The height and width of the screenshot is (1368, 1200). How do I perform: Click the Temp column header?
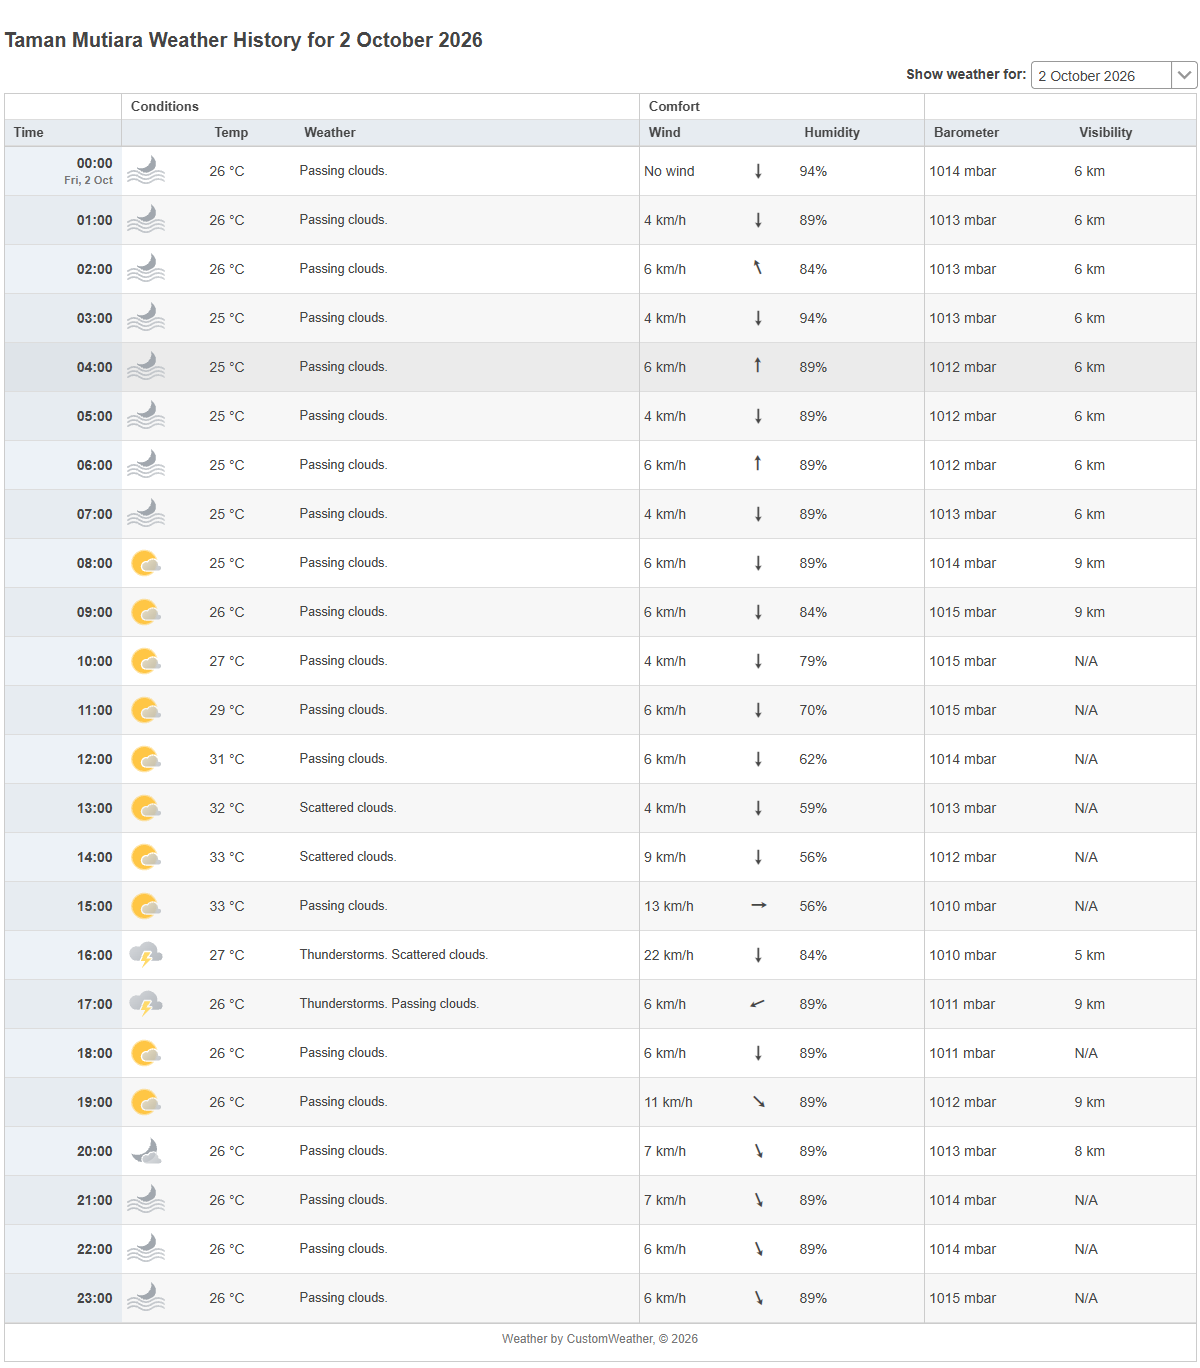coord(231,132)
